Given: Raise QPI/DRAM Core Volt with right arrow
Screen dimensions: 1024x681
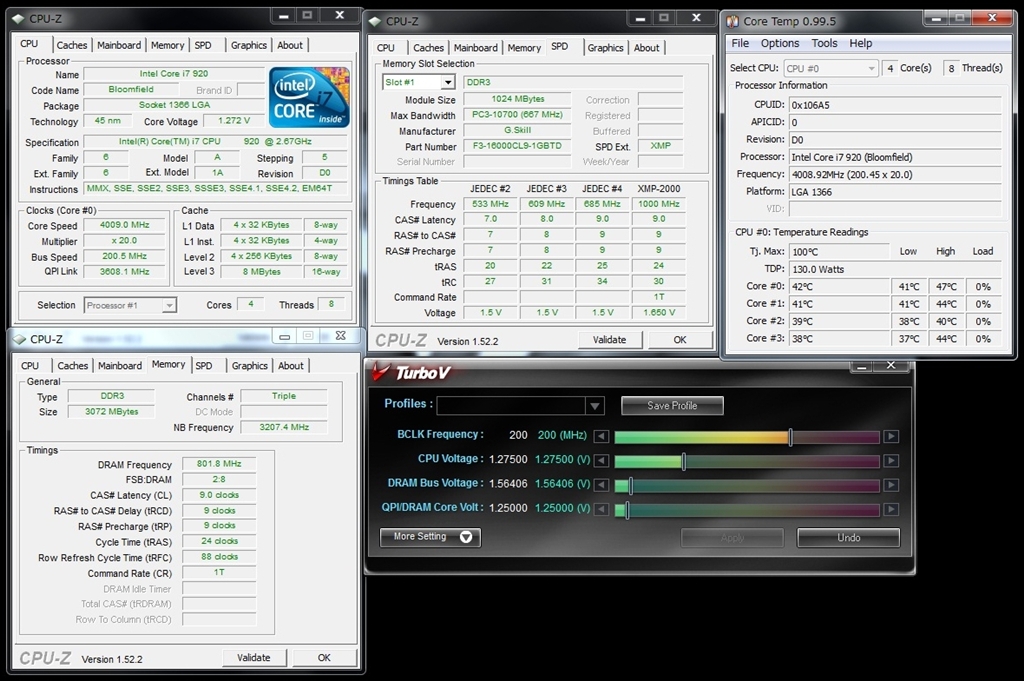Looking at the screenshot, I should (891, 510).
